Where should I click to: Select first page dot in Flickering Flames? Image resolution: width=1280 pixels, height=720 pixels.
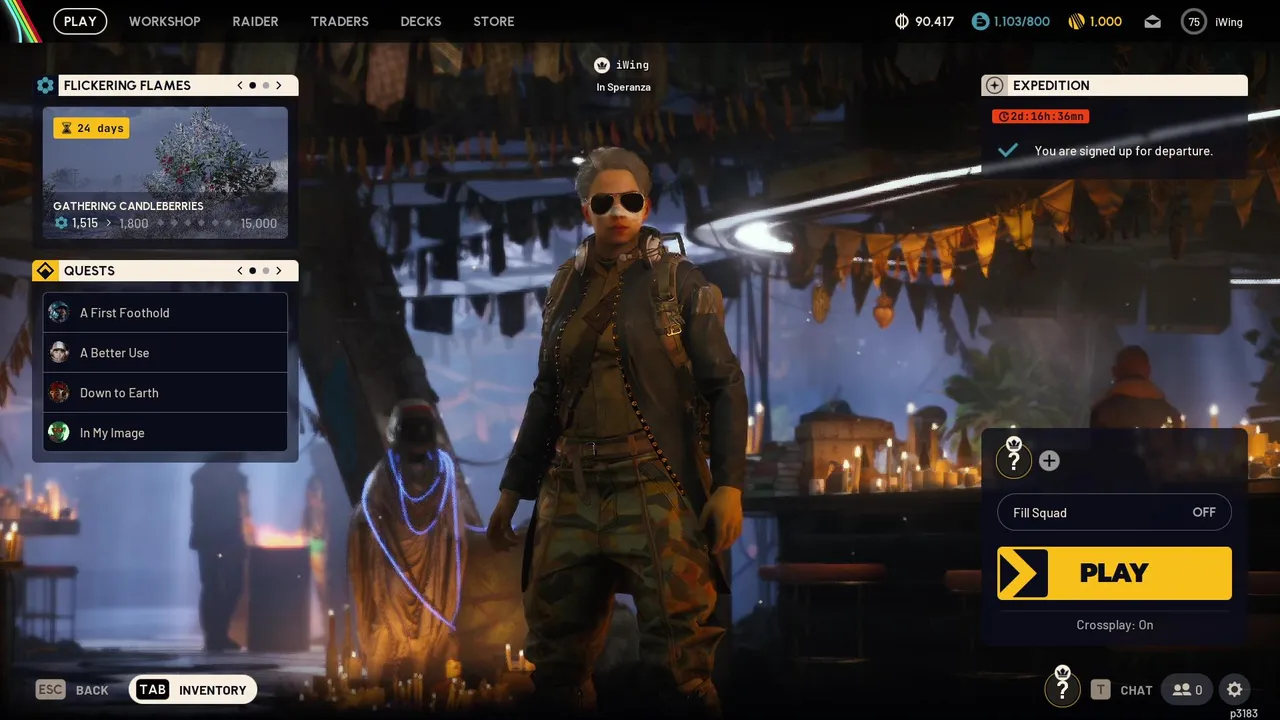[252, 86]
